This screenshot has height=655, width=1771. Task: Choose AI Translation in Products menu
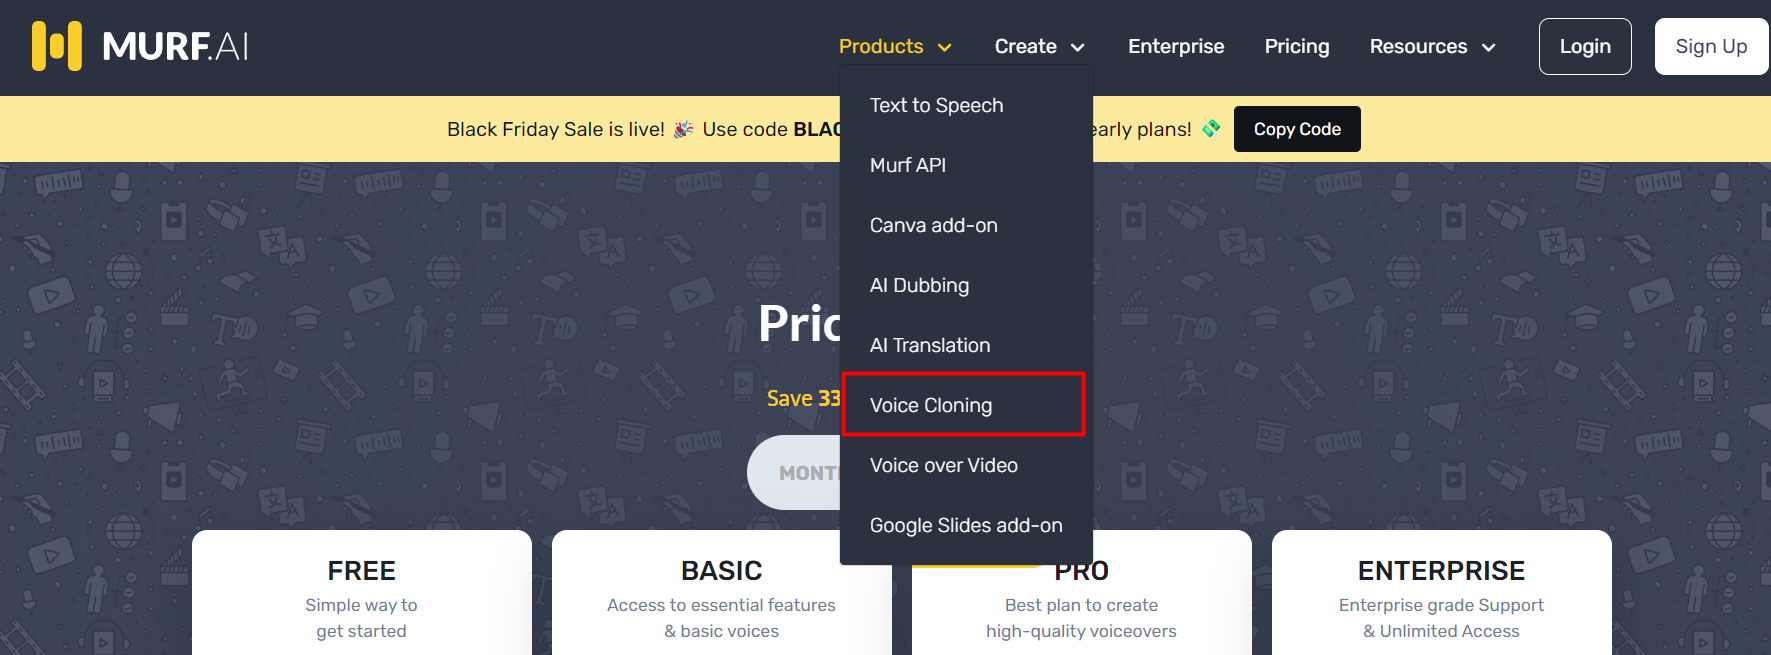pyautogui.click(x=929, y=345)
